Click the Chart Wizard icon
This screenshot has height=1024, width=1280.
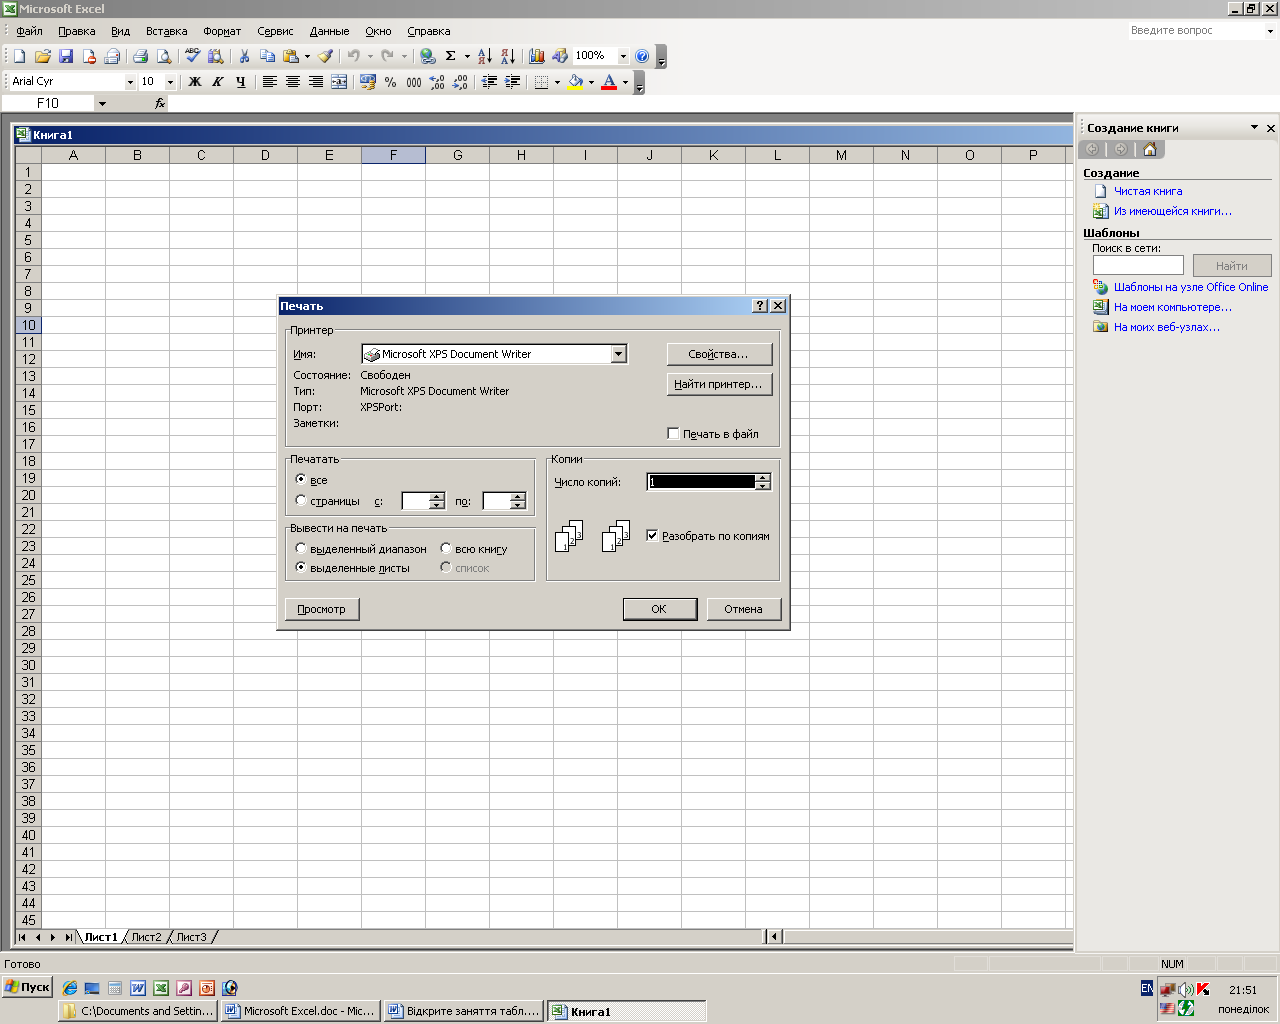537,56
